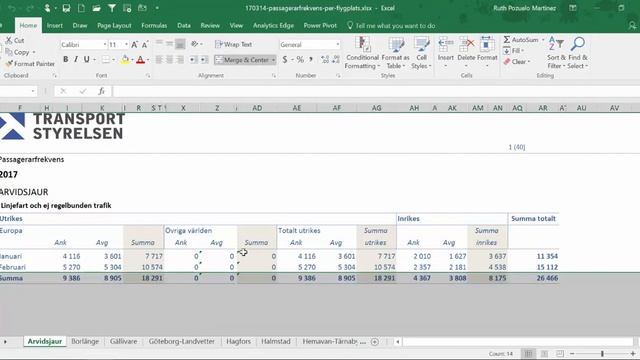Open the Clear menu
Screen dimensions: 640x360
[516, 62]
